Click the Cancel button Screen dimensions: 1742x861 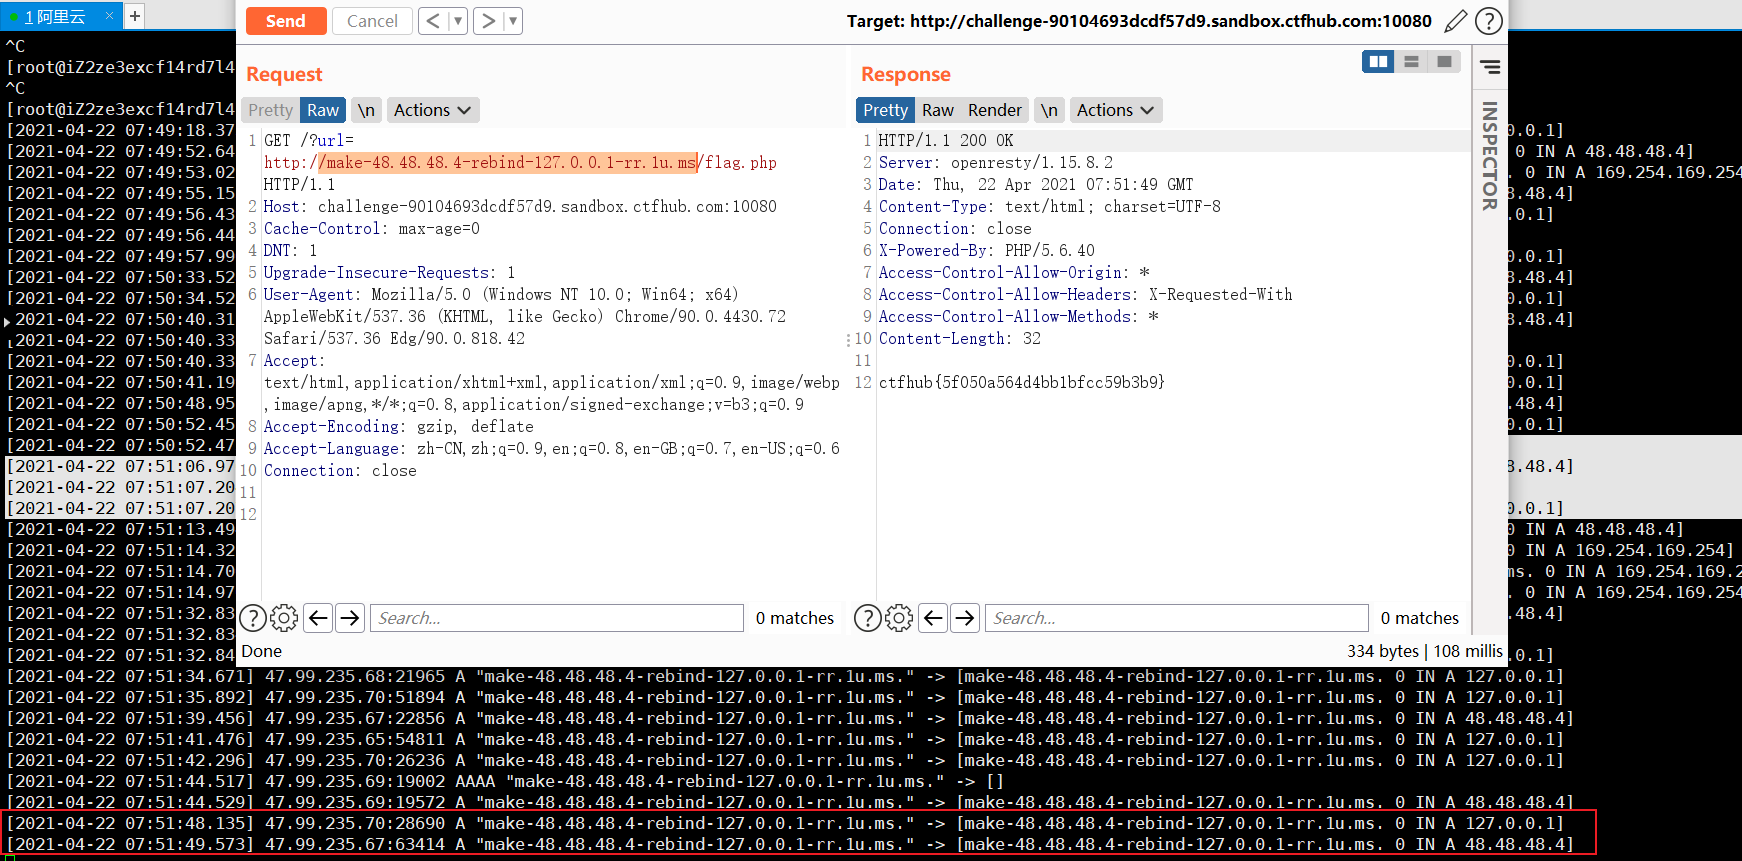[372, 21]
